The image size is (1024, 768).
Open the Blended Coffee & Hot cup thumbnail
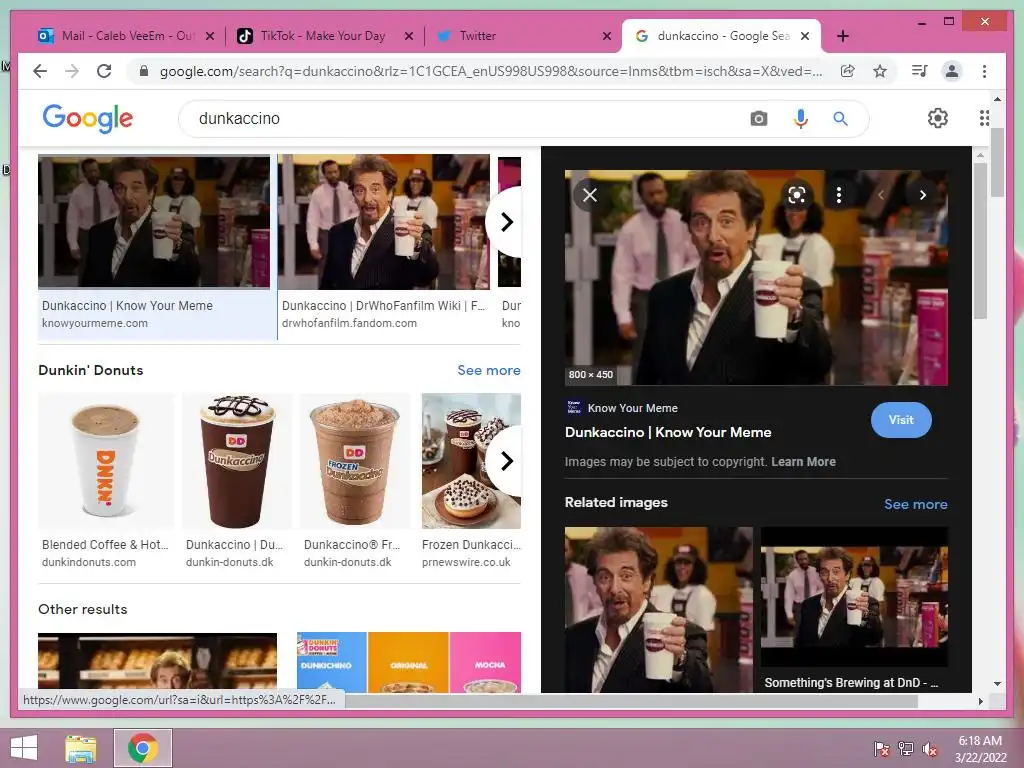pos(106,460)
